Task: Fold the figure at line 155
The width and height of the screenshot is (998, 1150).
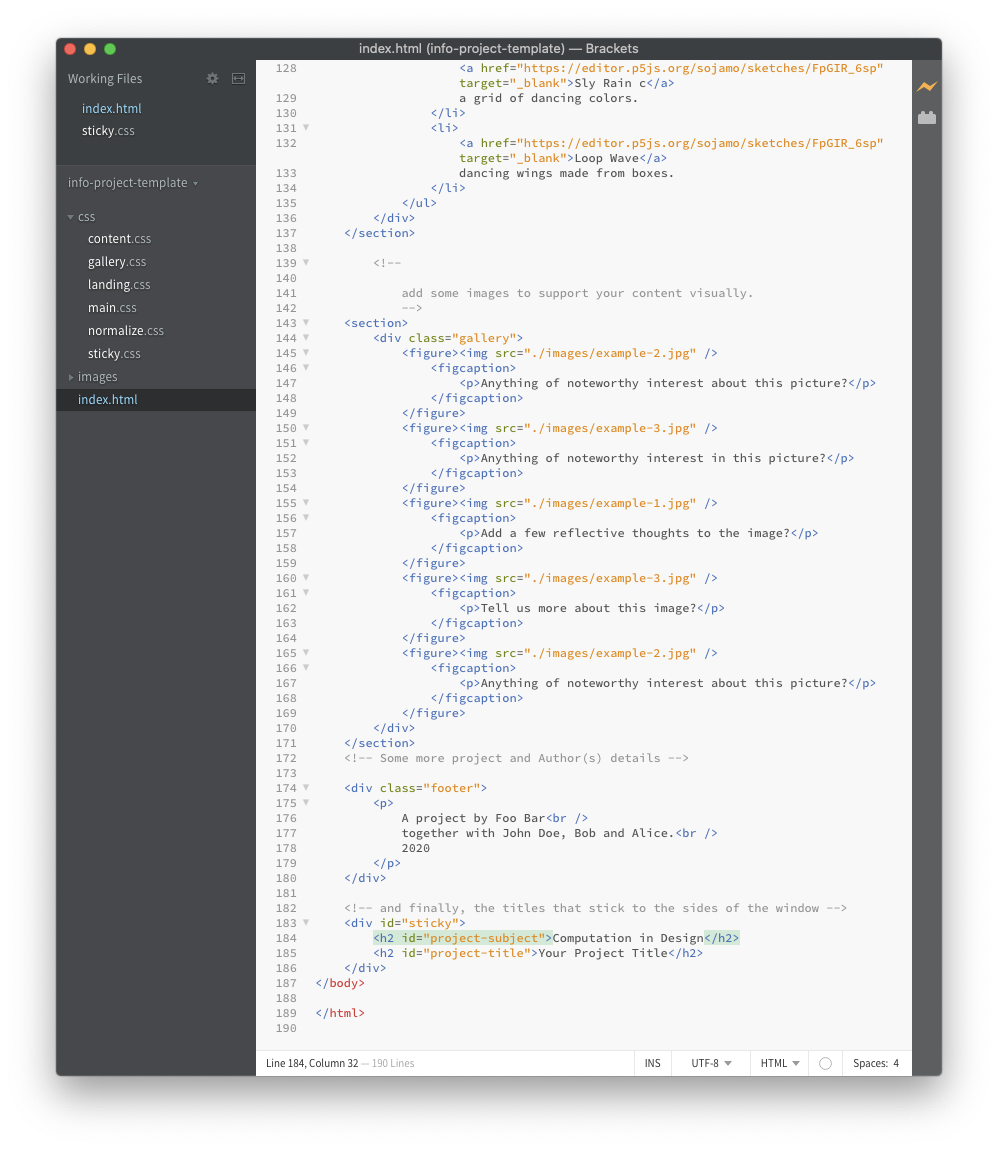Action: point(307,503)
